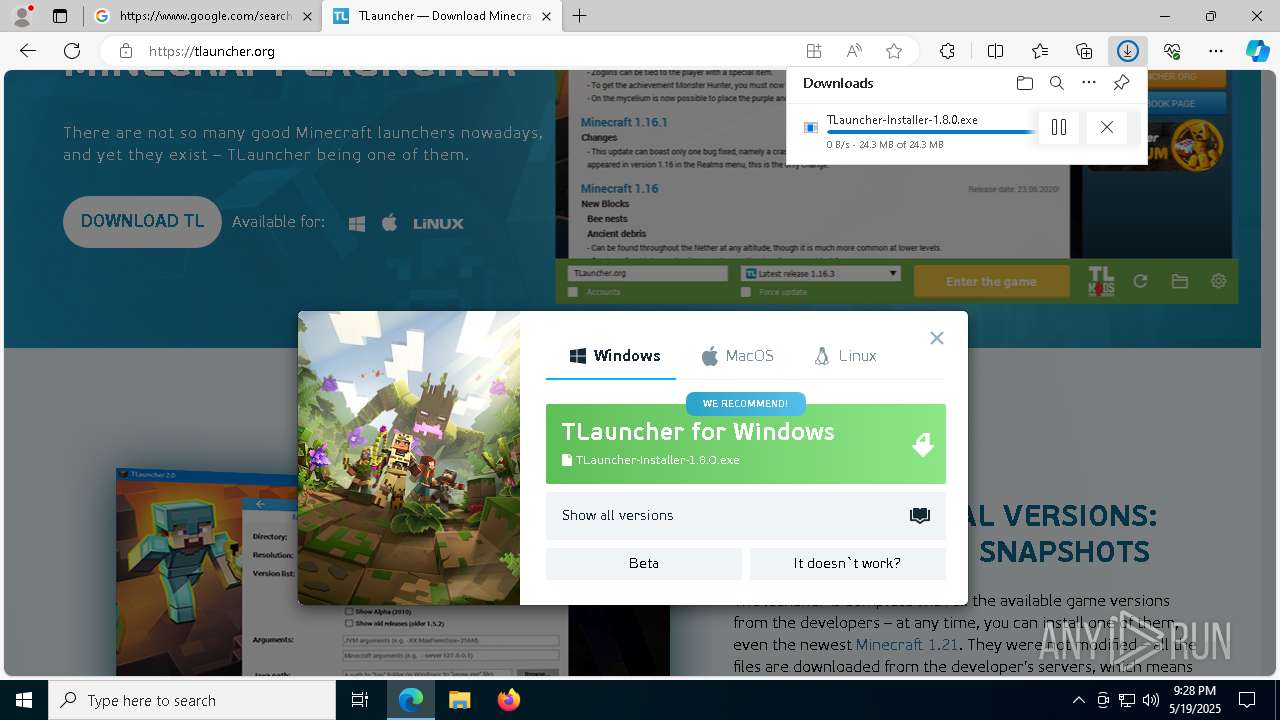Select the LINUX platform logo
The height and width of the screenshot is (720, 1280).
point(438,223)
